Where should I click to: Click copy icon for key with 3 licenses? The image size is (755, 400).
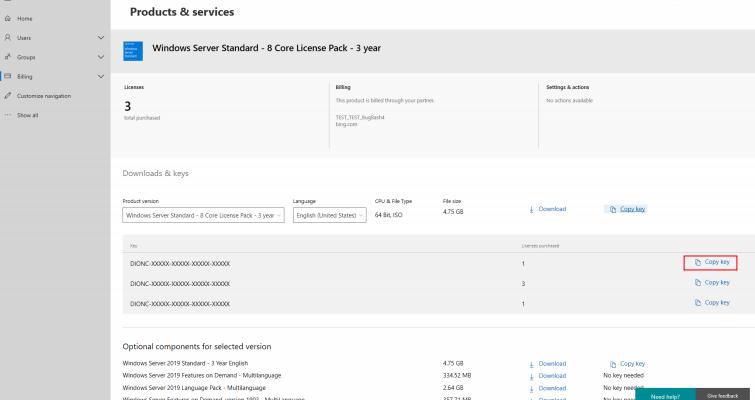click(698, 283)
